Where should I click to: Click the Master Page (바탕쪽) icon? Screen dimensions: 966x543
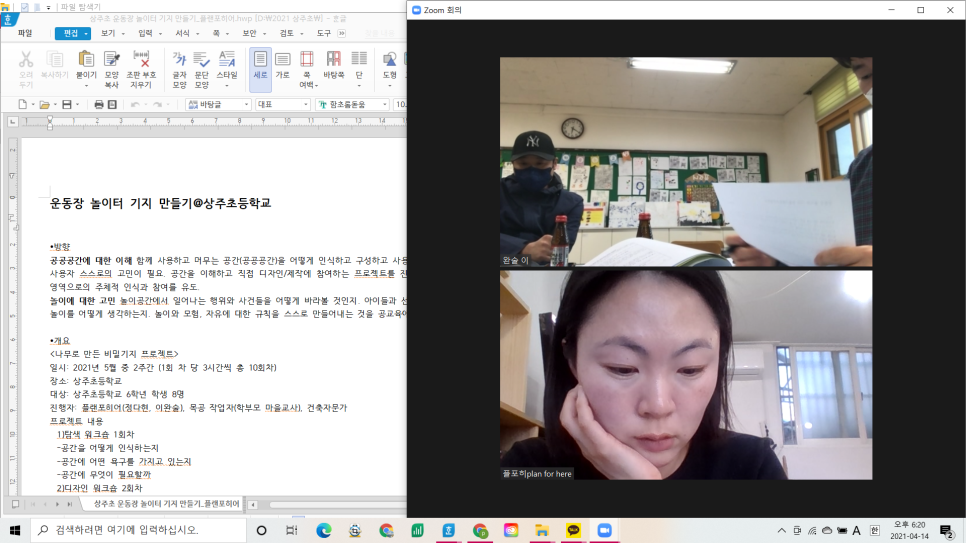coord(333,60)
